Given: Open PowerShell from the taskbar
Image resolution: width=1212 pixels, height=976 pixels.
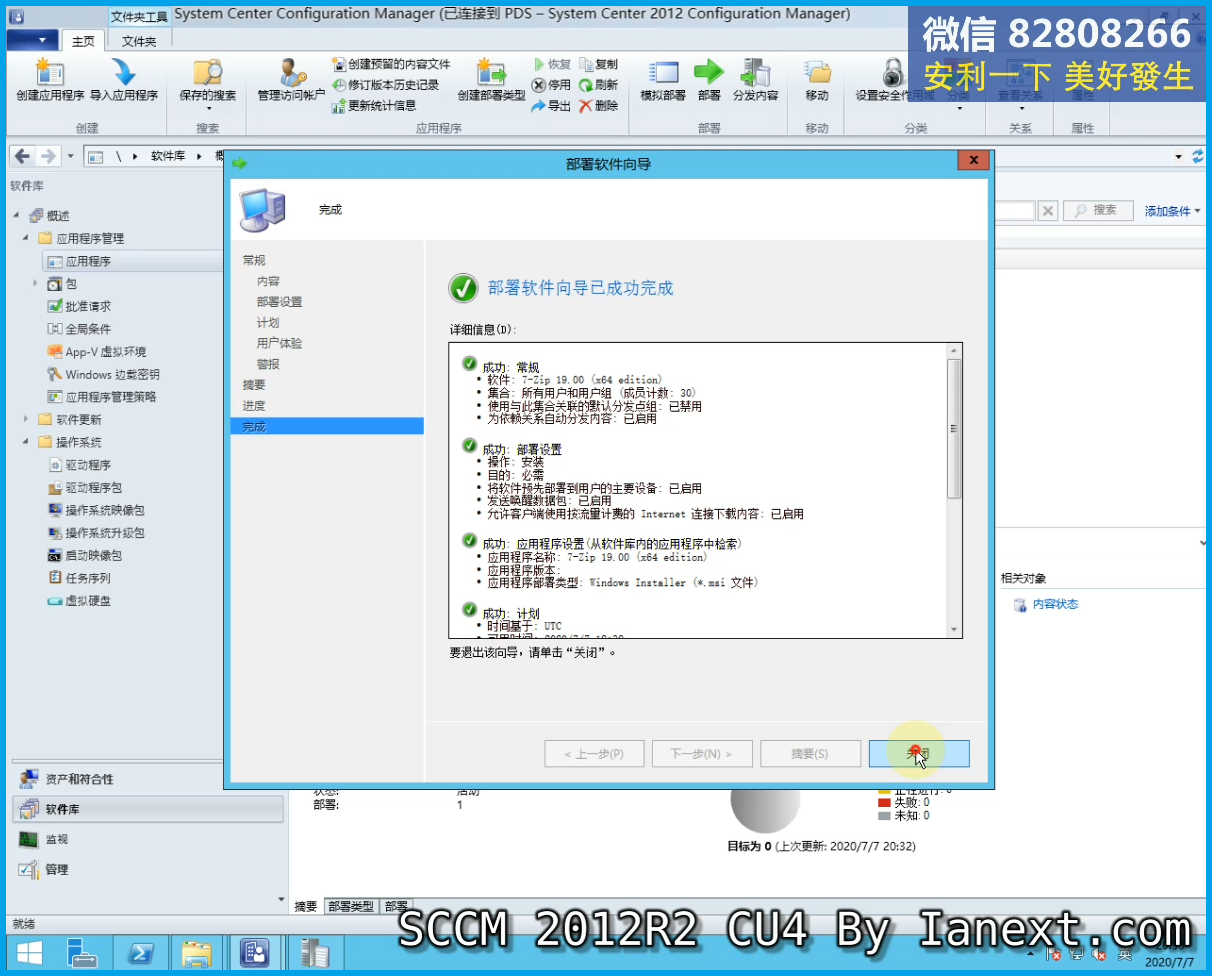Looking at the screenshot, I should [x=140, y=954].
